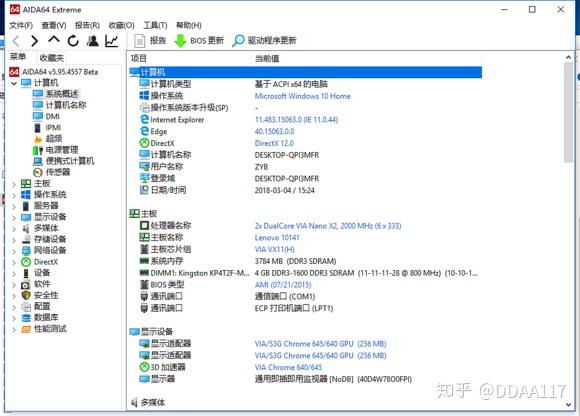Click the 驱动程序更新 magnifier icon

(x=238, y=41)
